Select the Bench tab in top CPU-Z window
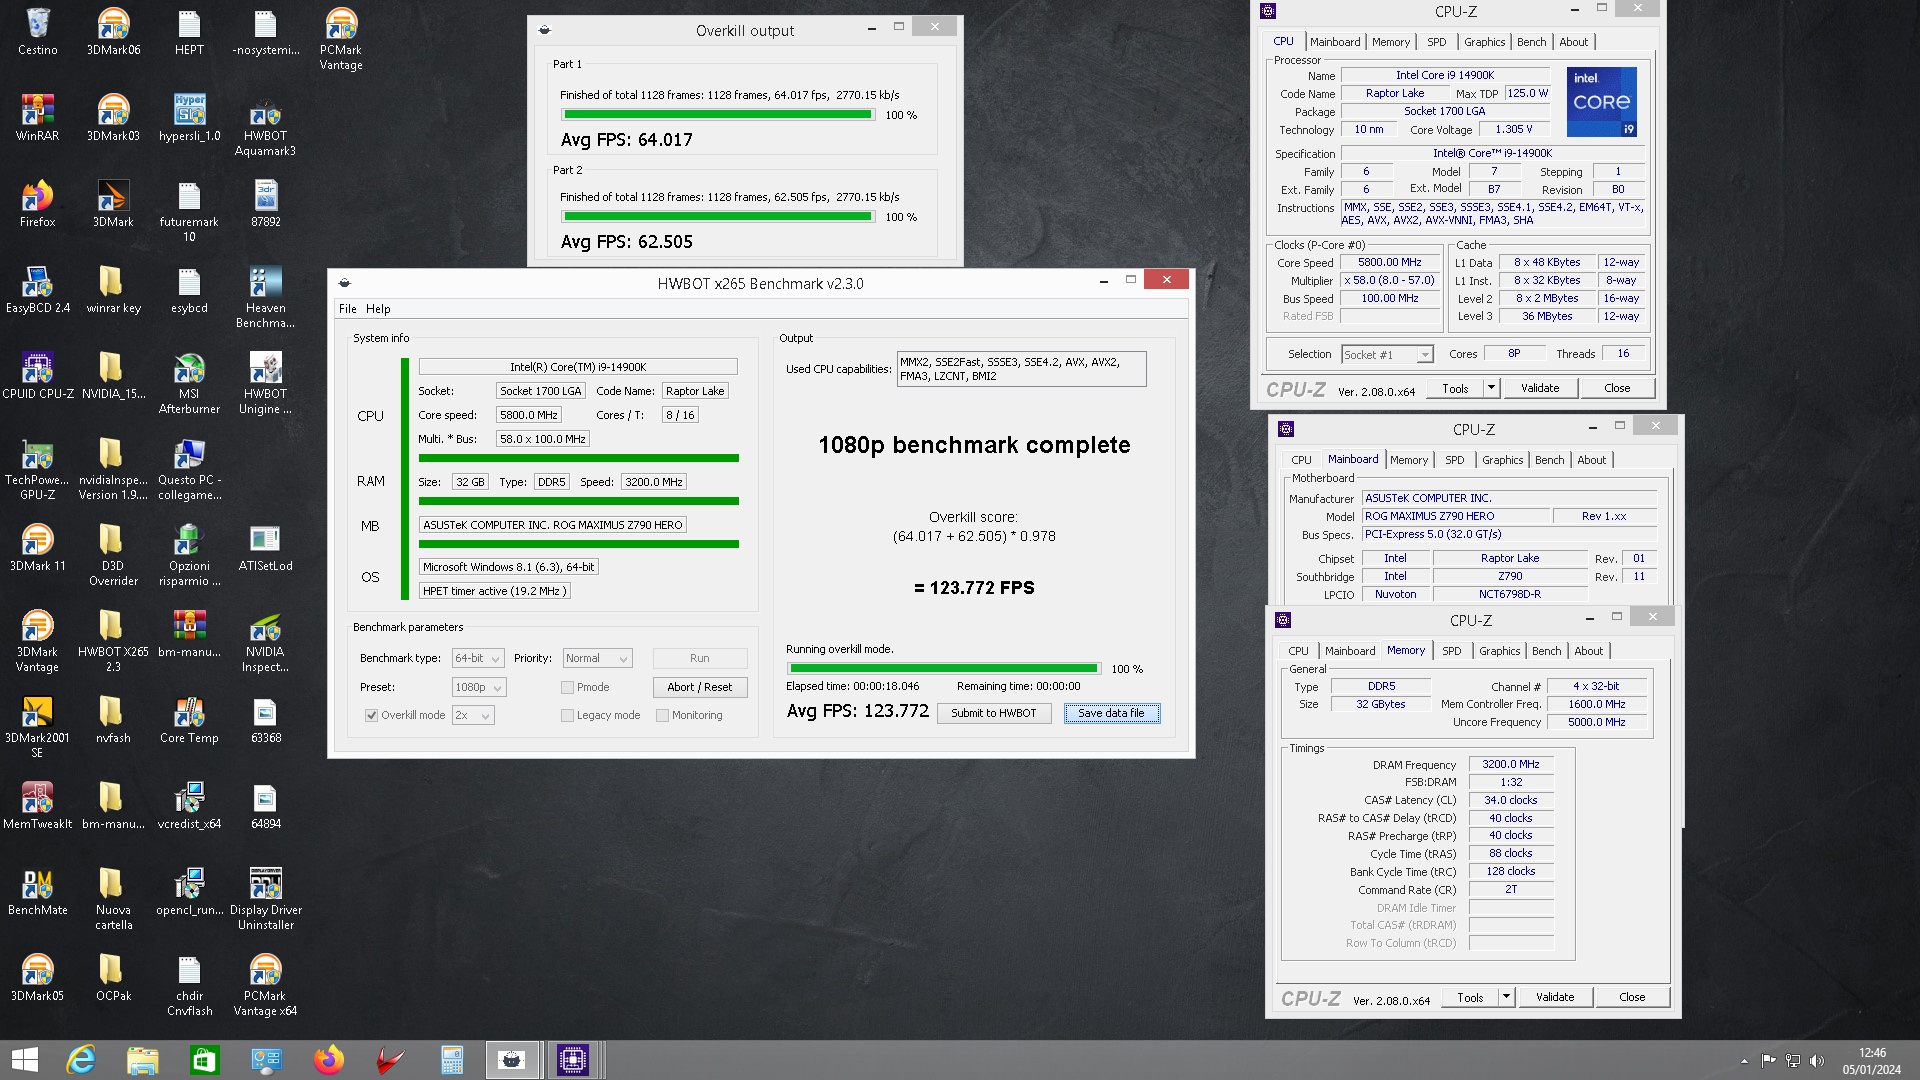 [1531, 42]
